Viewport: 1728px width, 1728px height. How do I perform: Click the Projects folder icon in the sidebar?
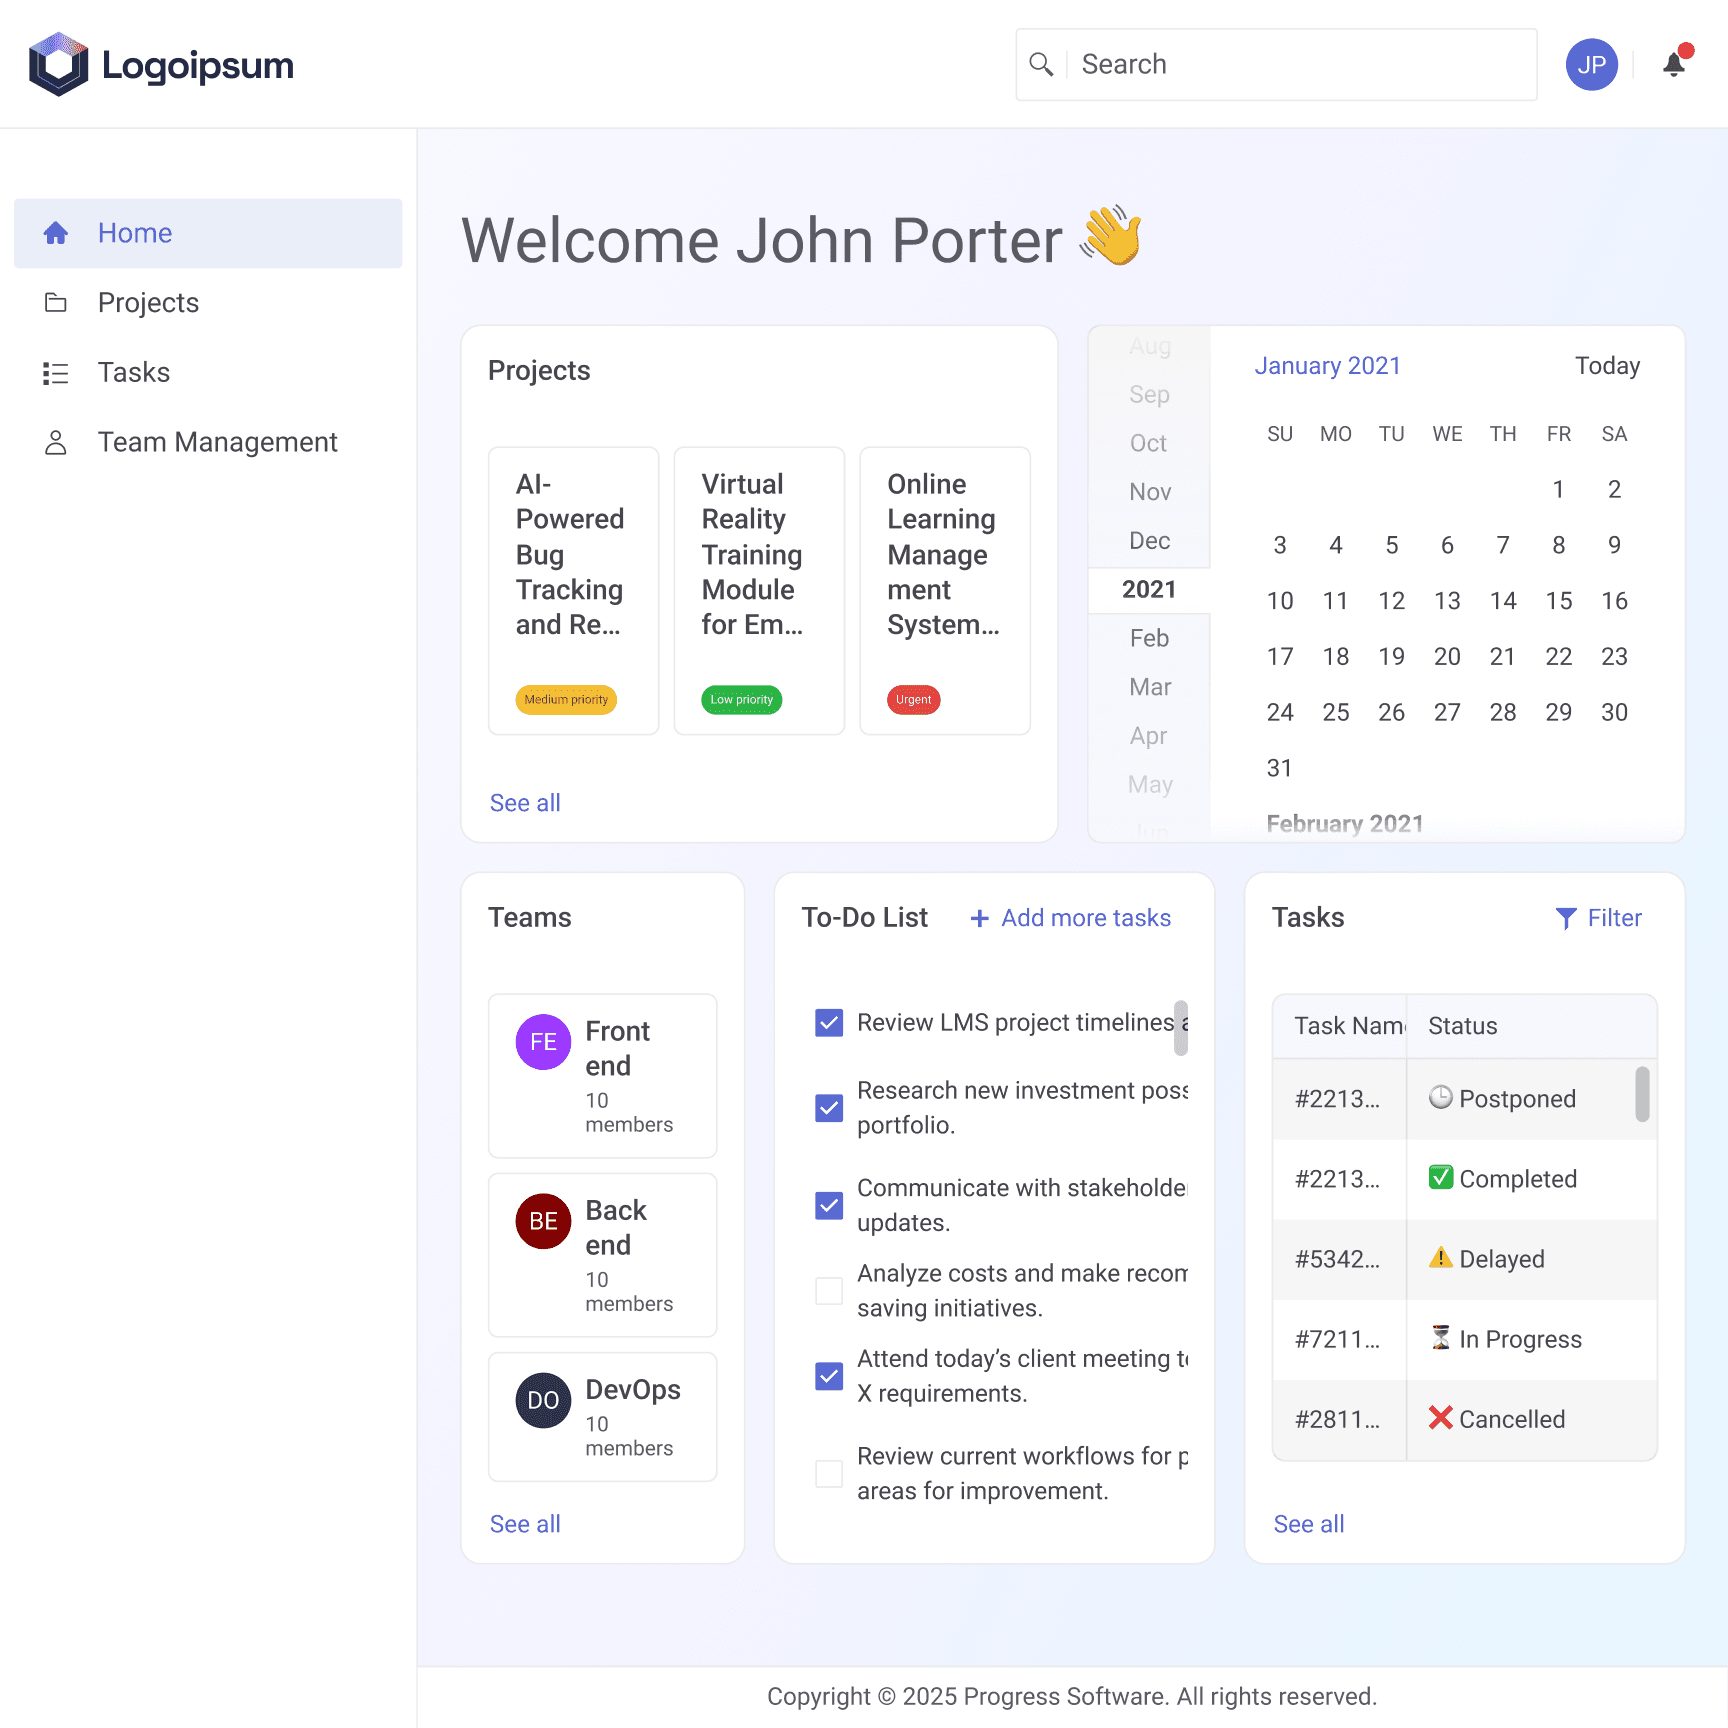click(x=56, y=302)
